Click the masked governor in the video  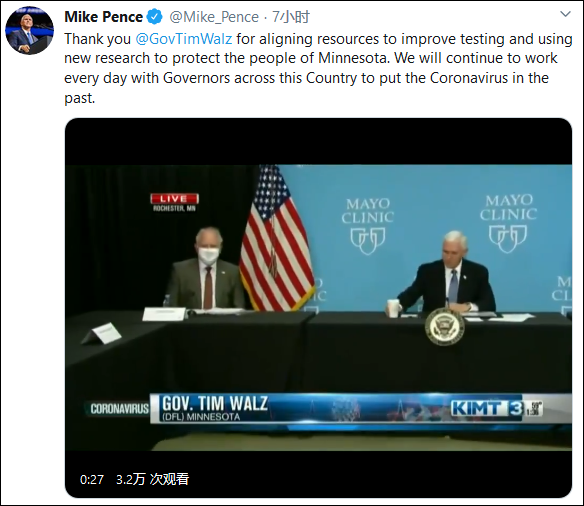pos(206,269)
